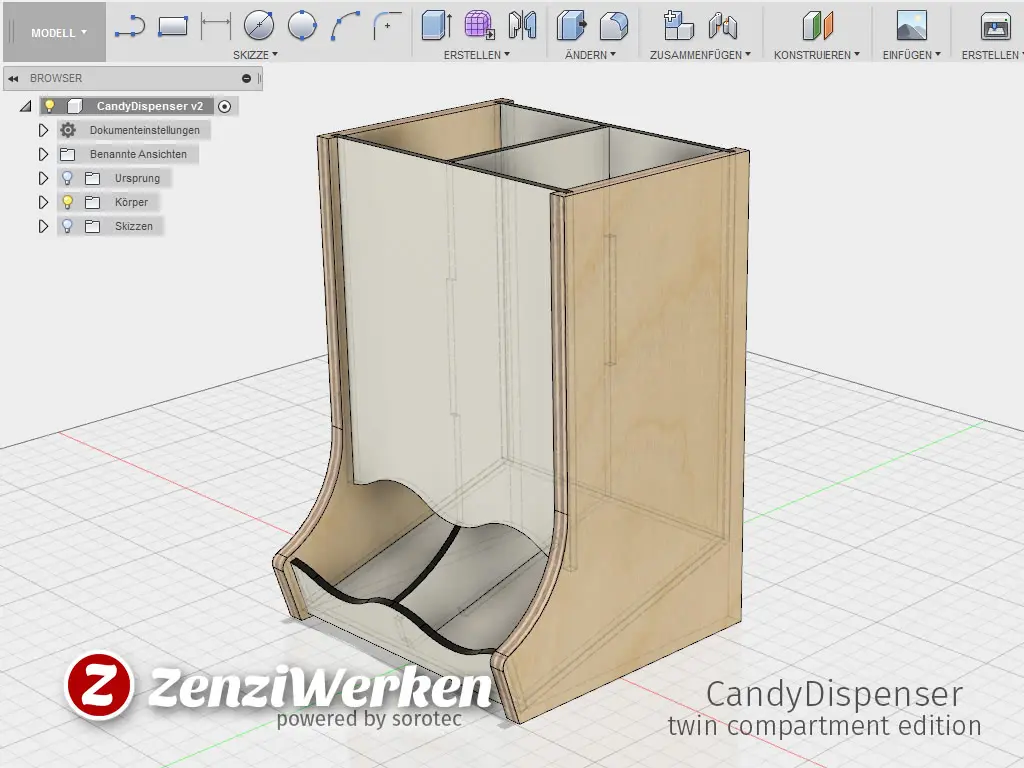Expand the Ursprung folder
Image resolution: width=1024 pixels, height=768 pixels.
[43, 178]
